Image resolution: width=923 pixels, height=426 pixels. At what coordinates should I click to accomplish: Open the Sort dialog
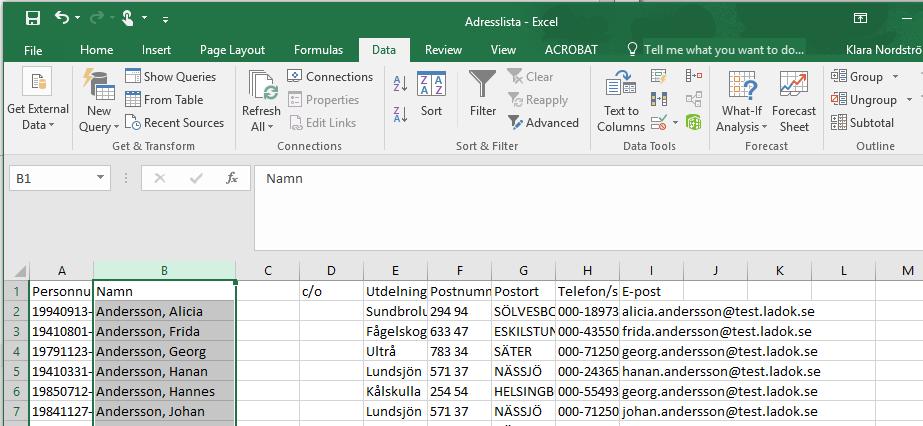click(x=431, y=94)
